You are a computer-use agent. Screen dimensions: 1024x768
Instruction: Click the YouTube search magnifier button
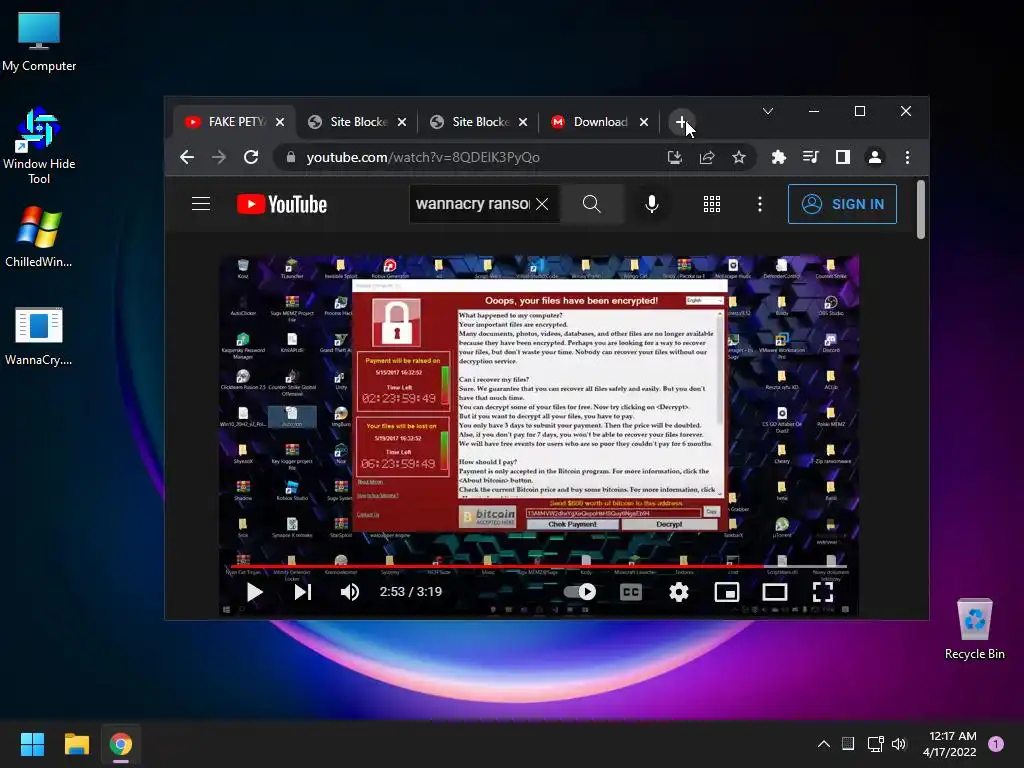click(x=592, y=204)
